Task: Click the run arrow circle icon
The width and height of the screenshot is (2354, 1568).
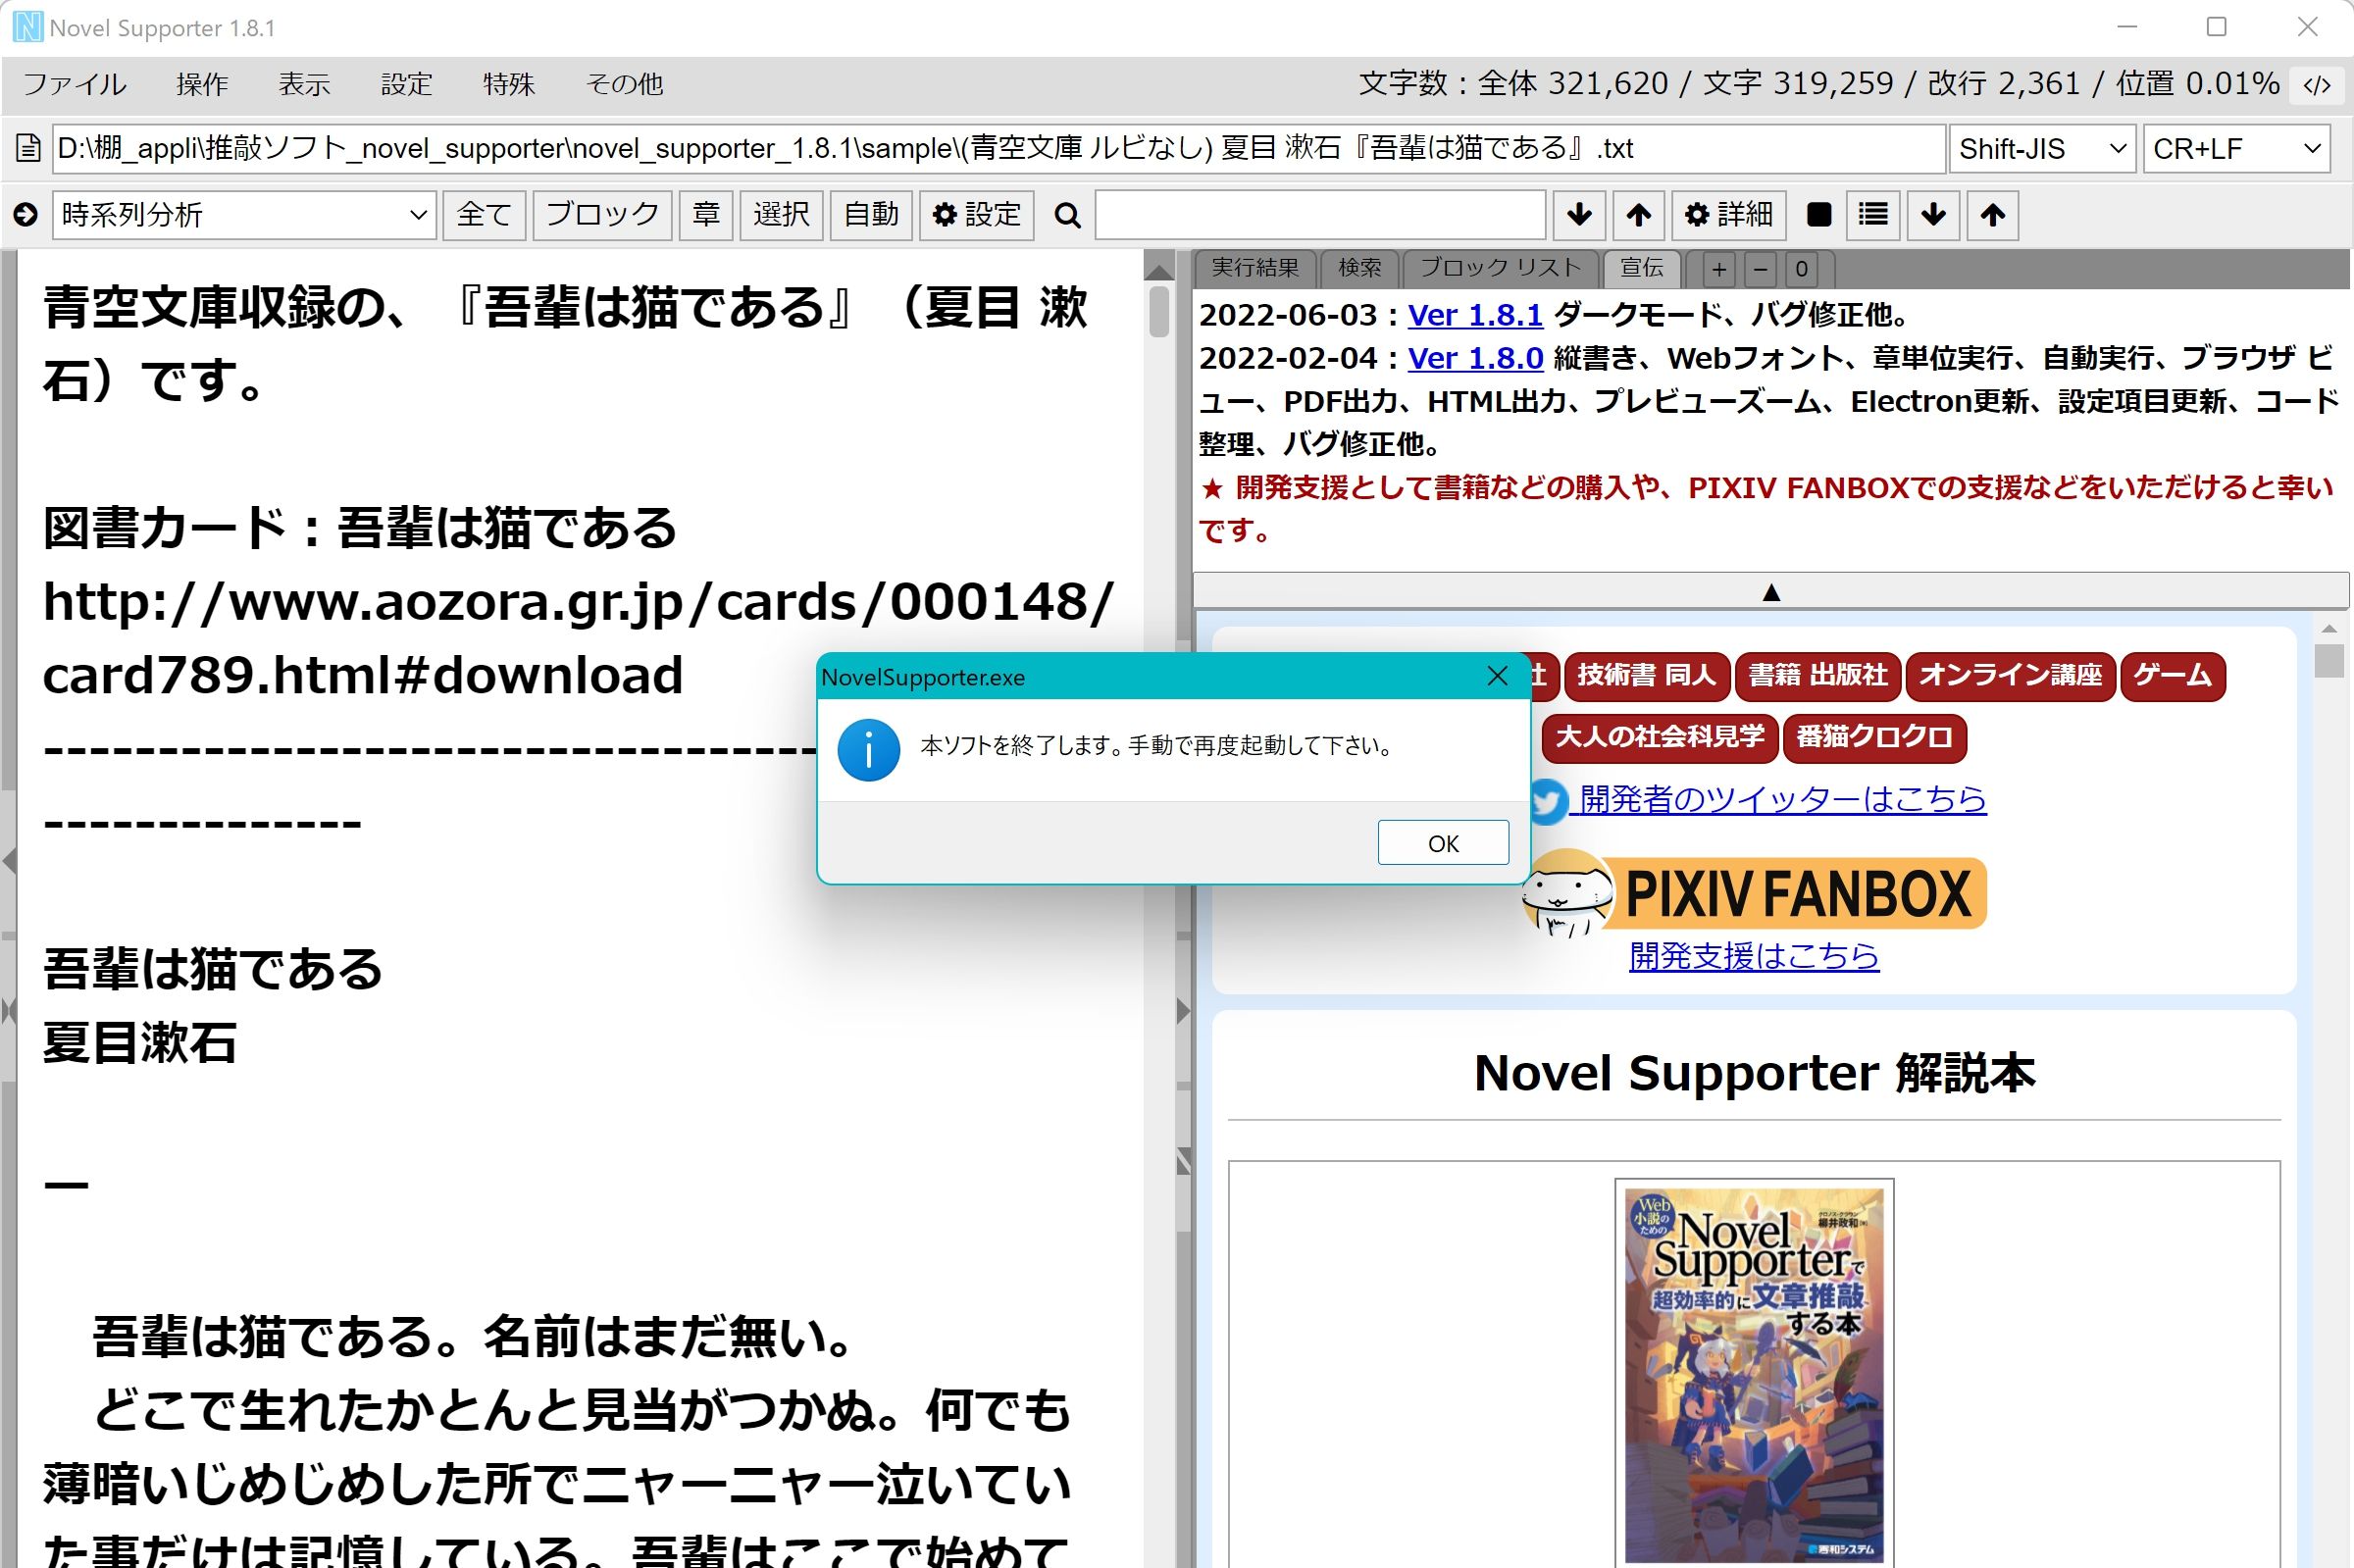Action: pyautogui.click(x=26, y=214)
